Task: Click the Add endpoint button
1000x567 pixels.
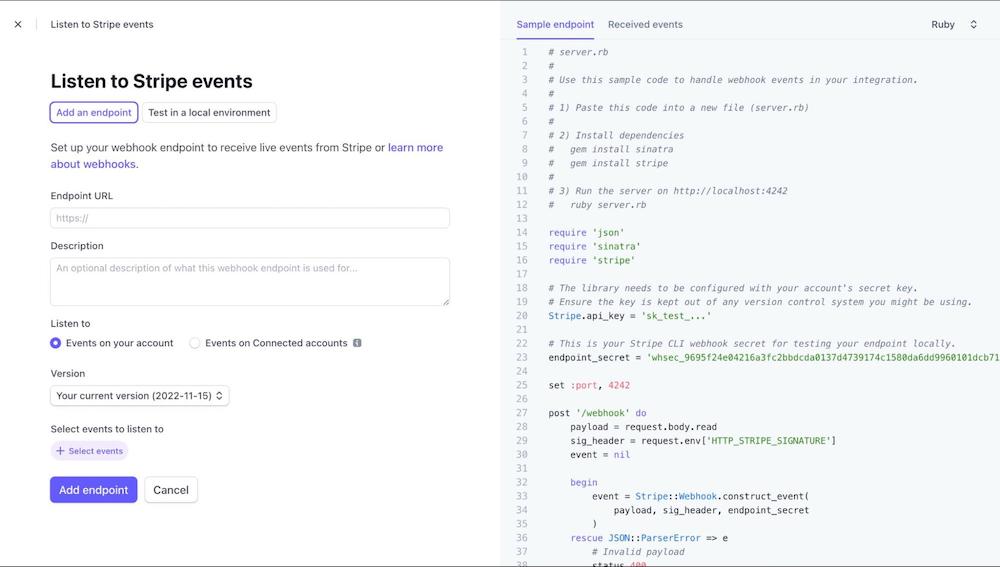Action: point(94,490)
